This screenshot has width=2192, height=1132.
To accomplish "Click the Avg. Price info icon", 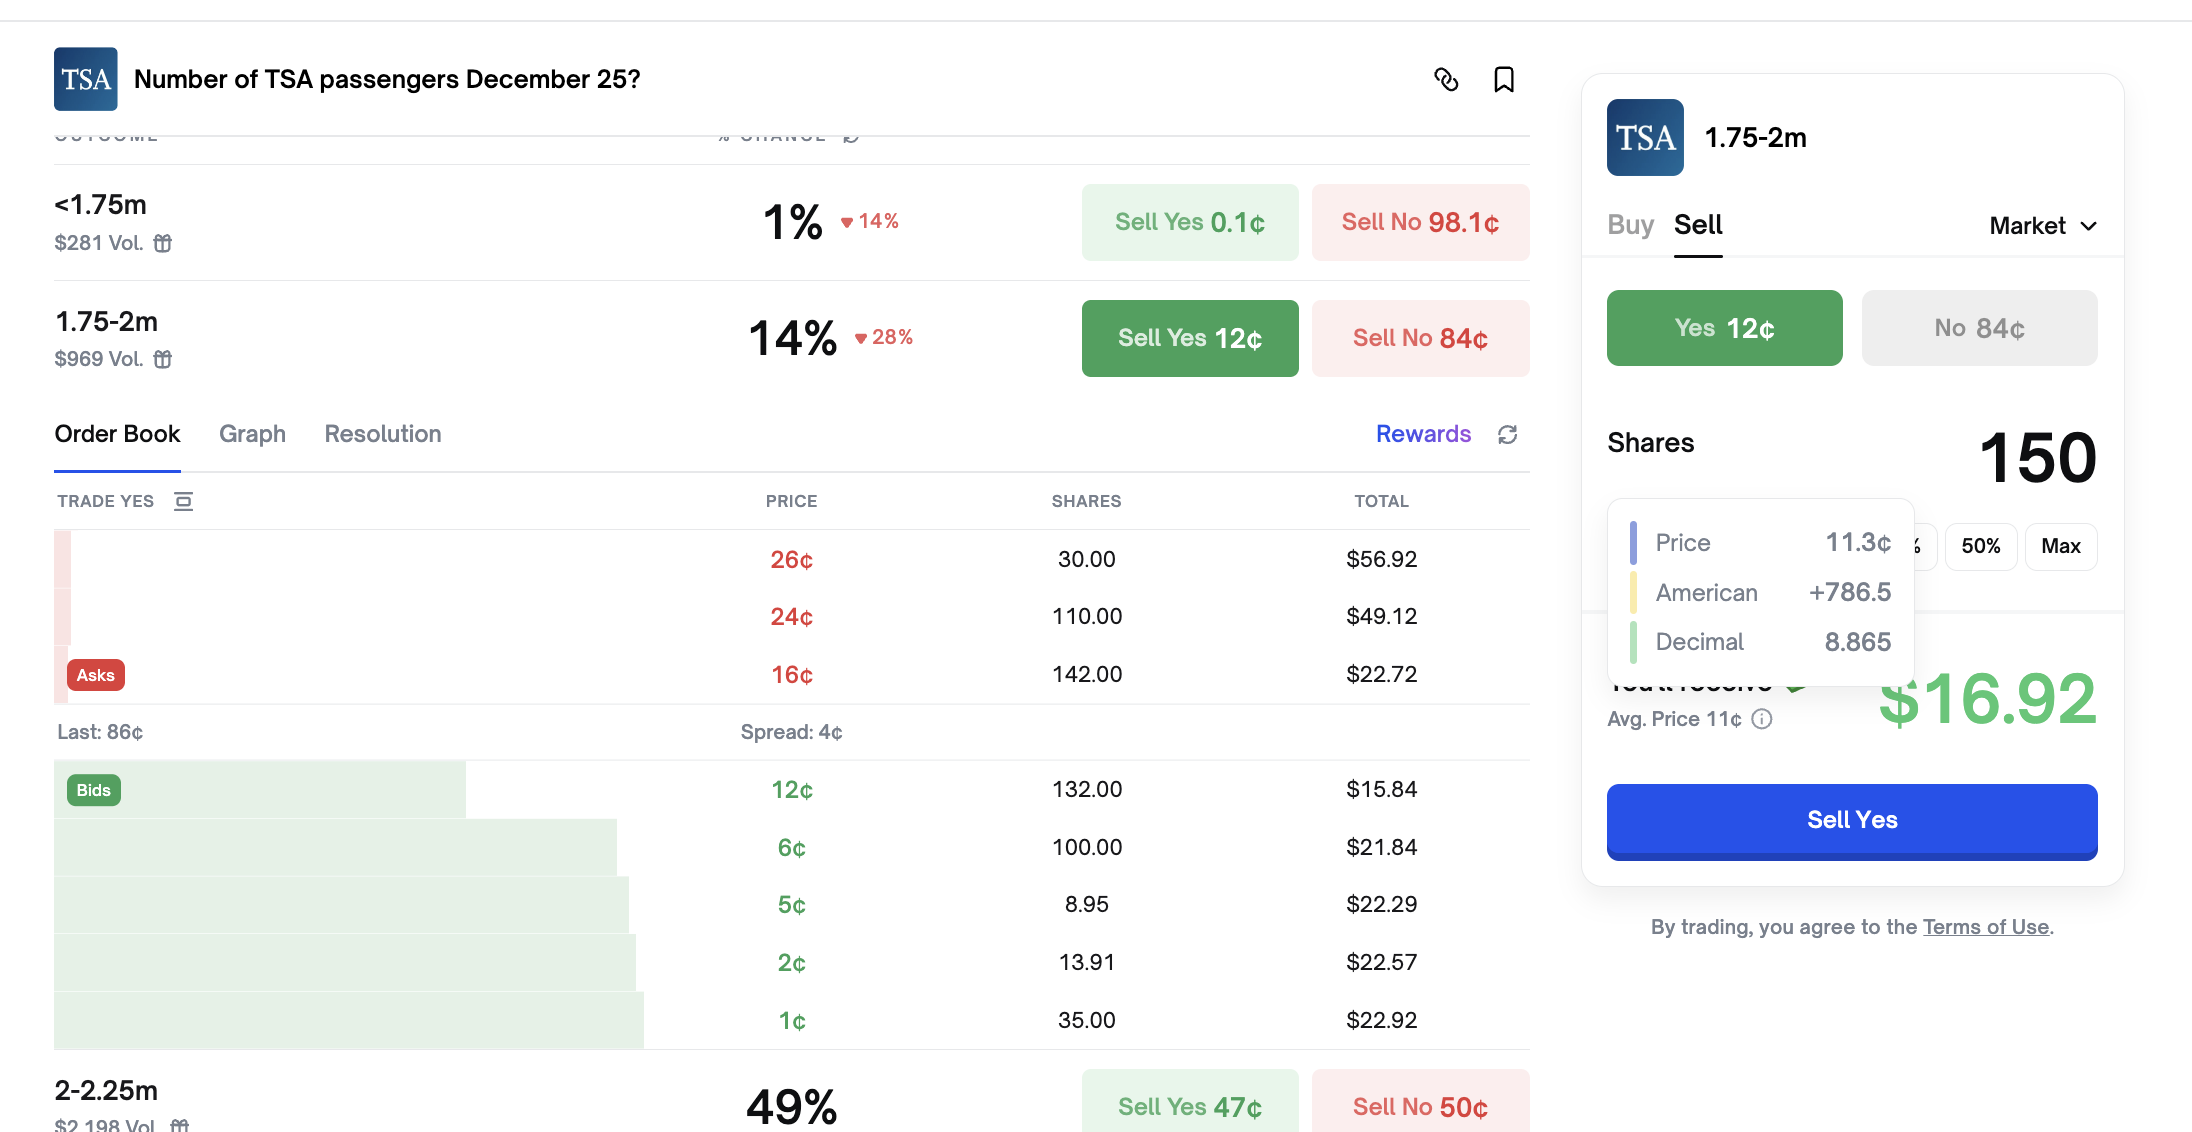I will (1762, 719).
